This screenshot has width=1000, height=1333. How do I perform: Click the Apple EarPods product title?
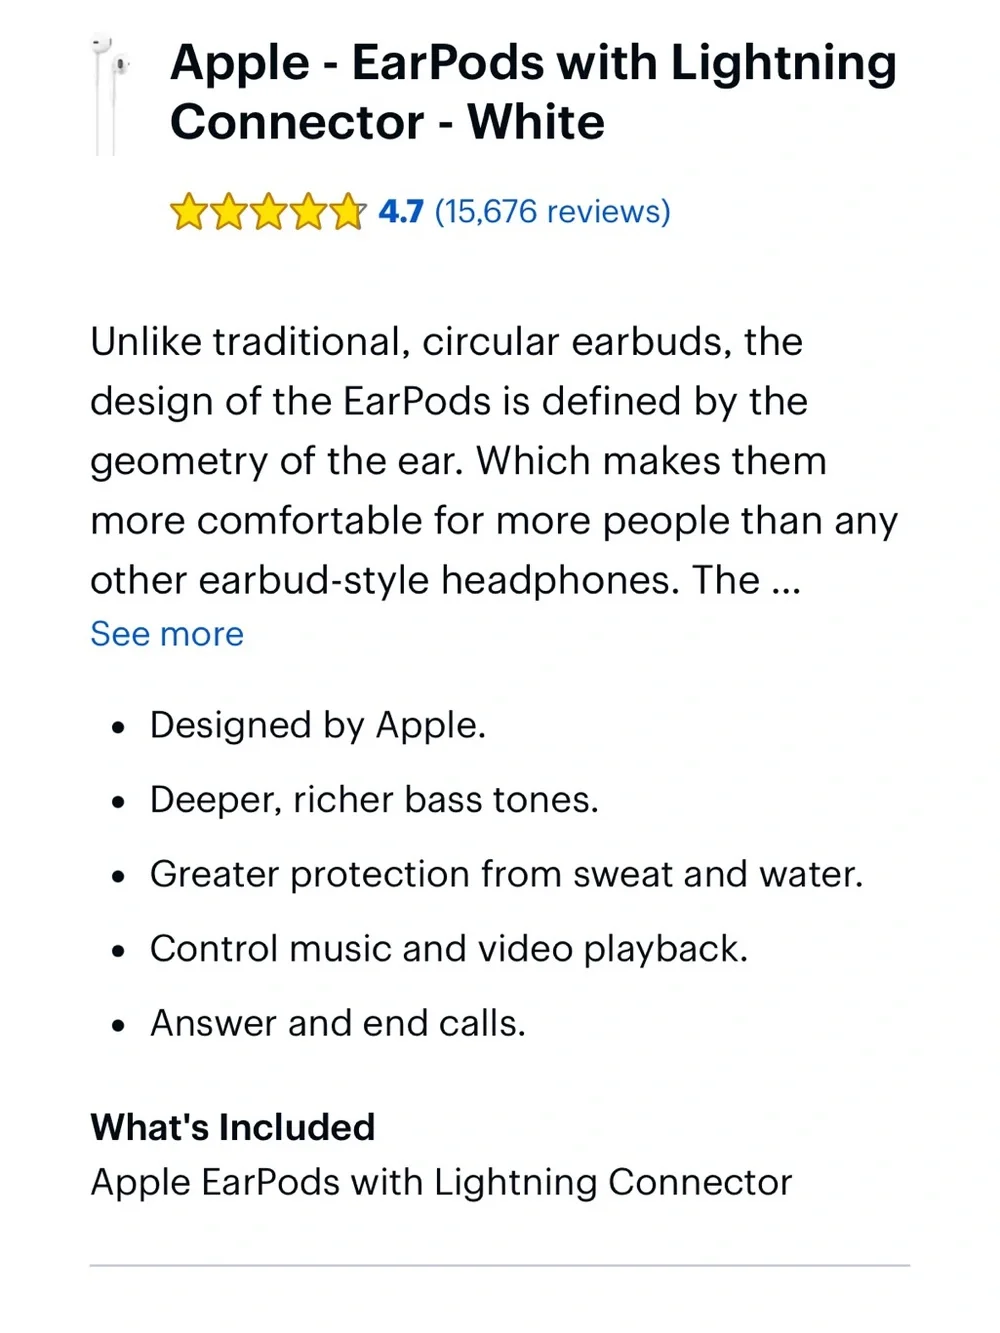533,92
